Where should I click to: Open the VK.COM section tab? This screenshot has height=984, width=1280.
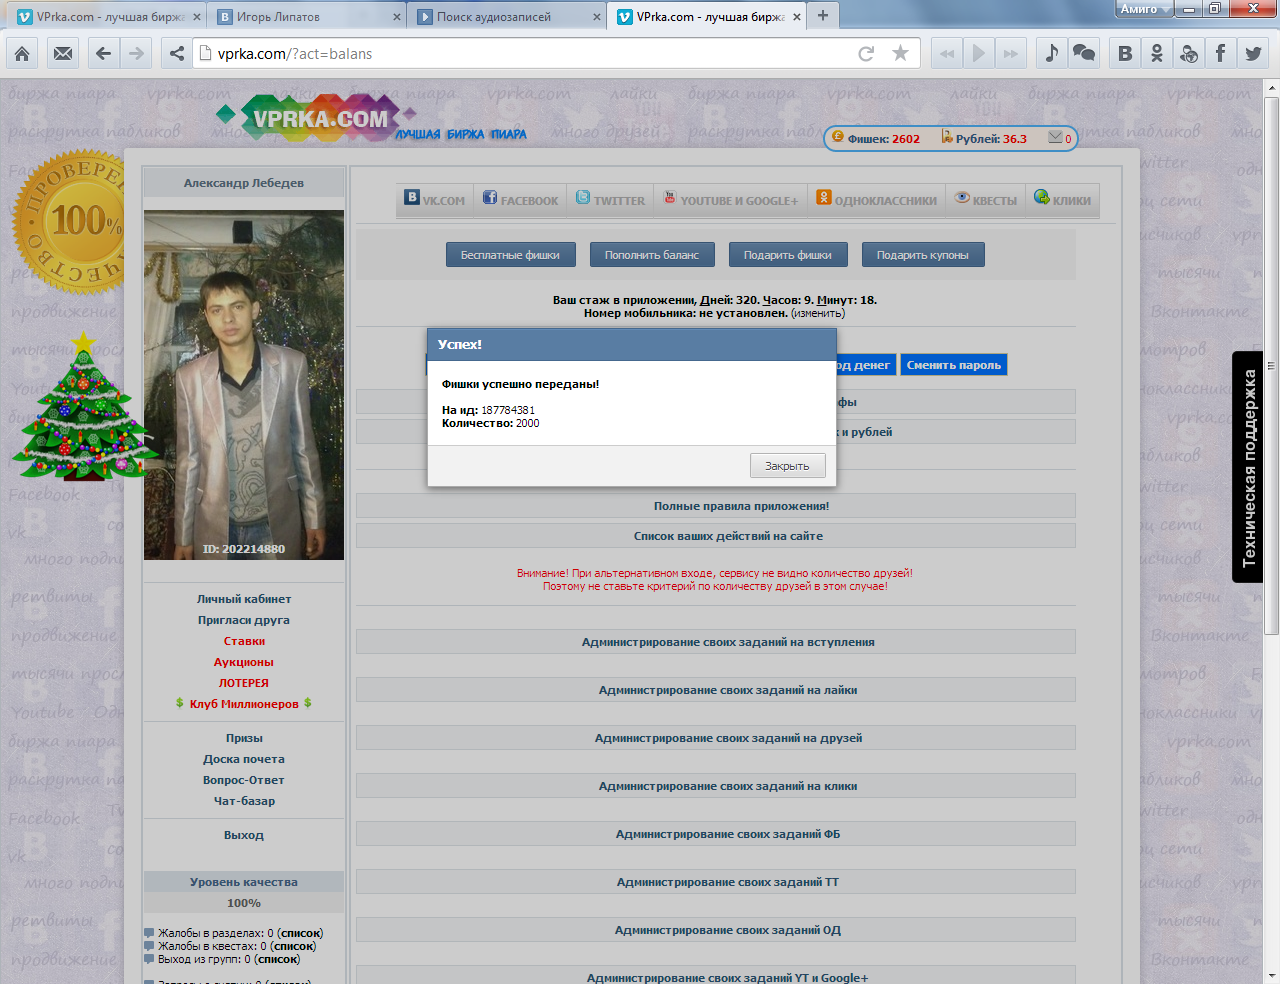pyautogui.click(x=435, y=200)
